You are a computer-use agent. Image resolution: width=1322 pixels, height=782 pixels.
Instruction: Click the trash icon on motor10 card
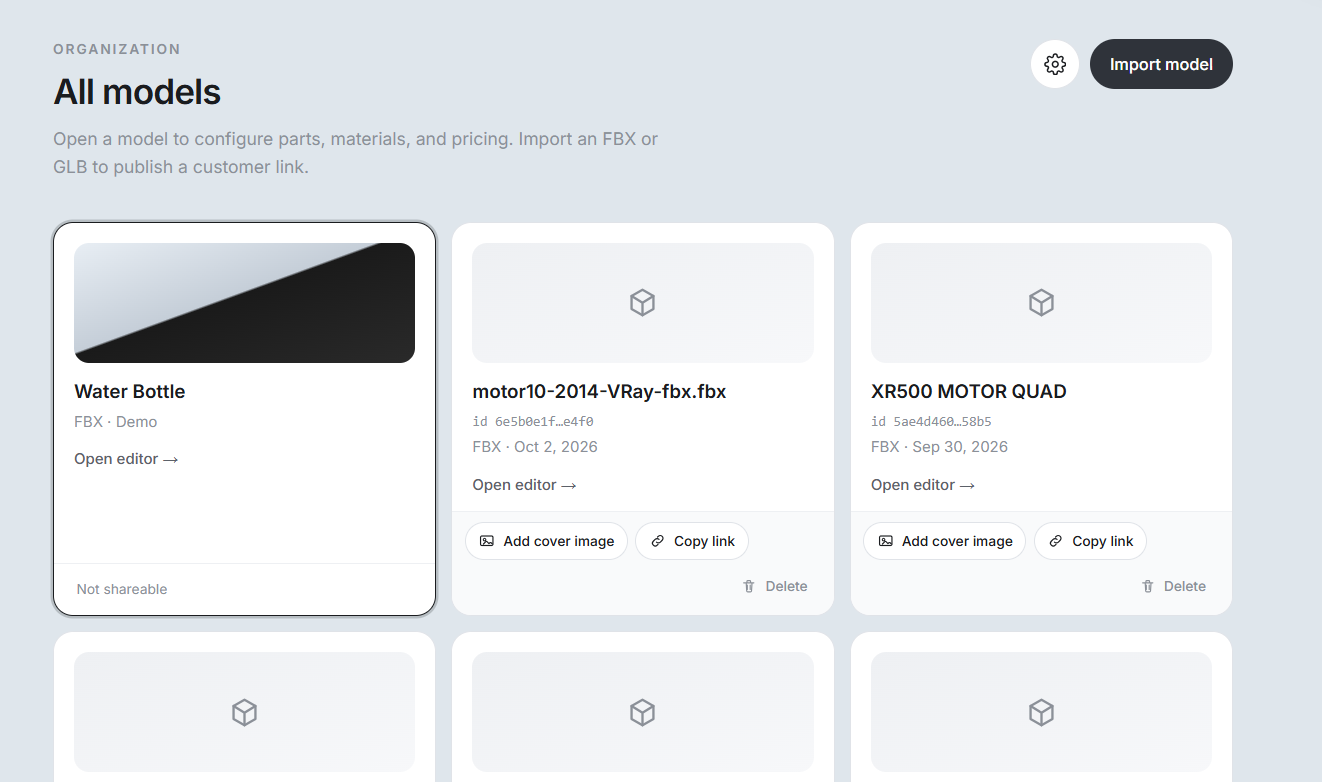(x=749, y=586)
